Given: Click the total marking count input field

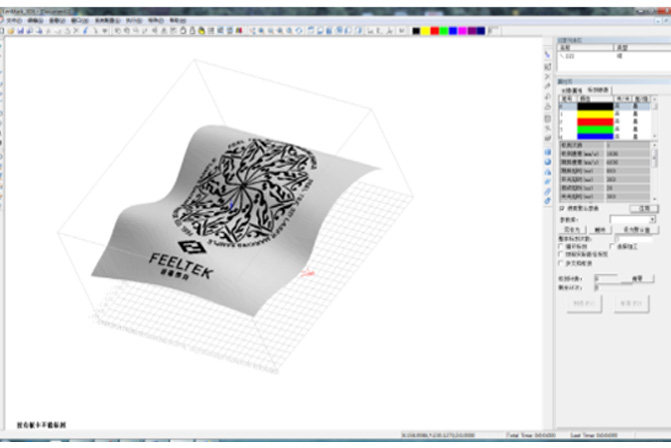Looking at the screenshot, I should 634,239.
